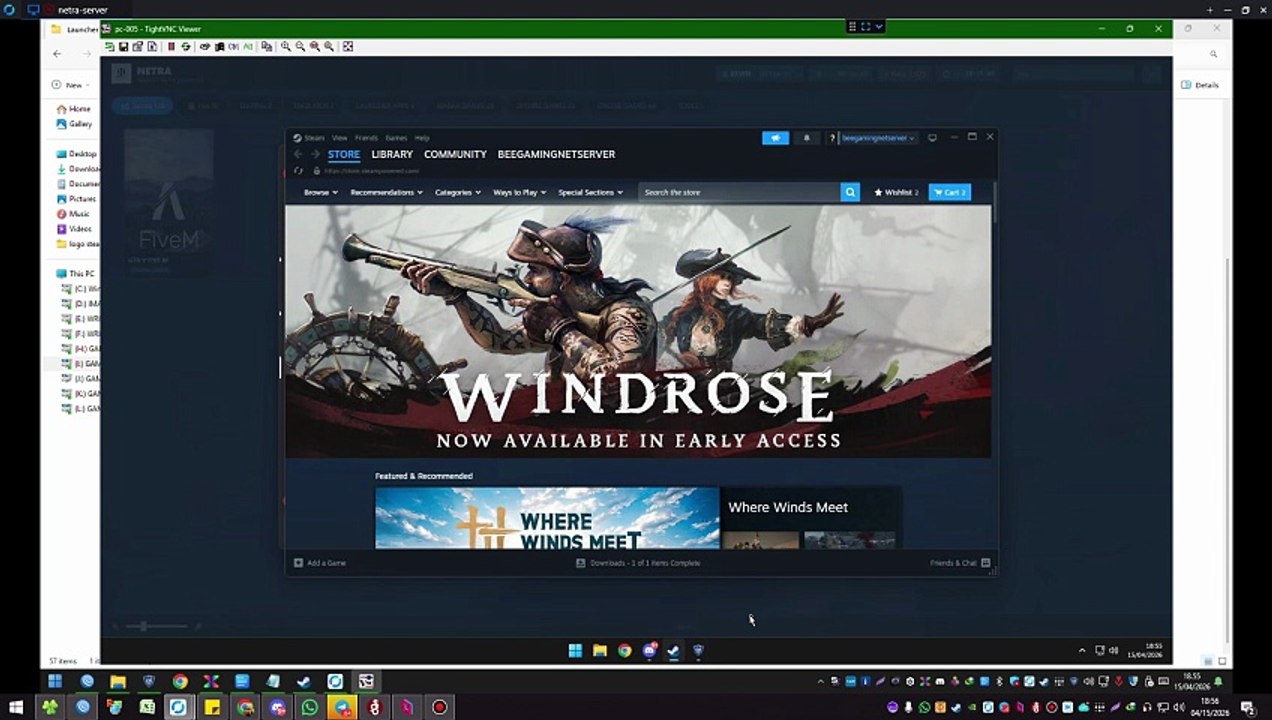Image resolution: width=1272 pixels, height=720 pixels.
Task: Open the Categories dropdown
Action: click(x=458, y=192)
